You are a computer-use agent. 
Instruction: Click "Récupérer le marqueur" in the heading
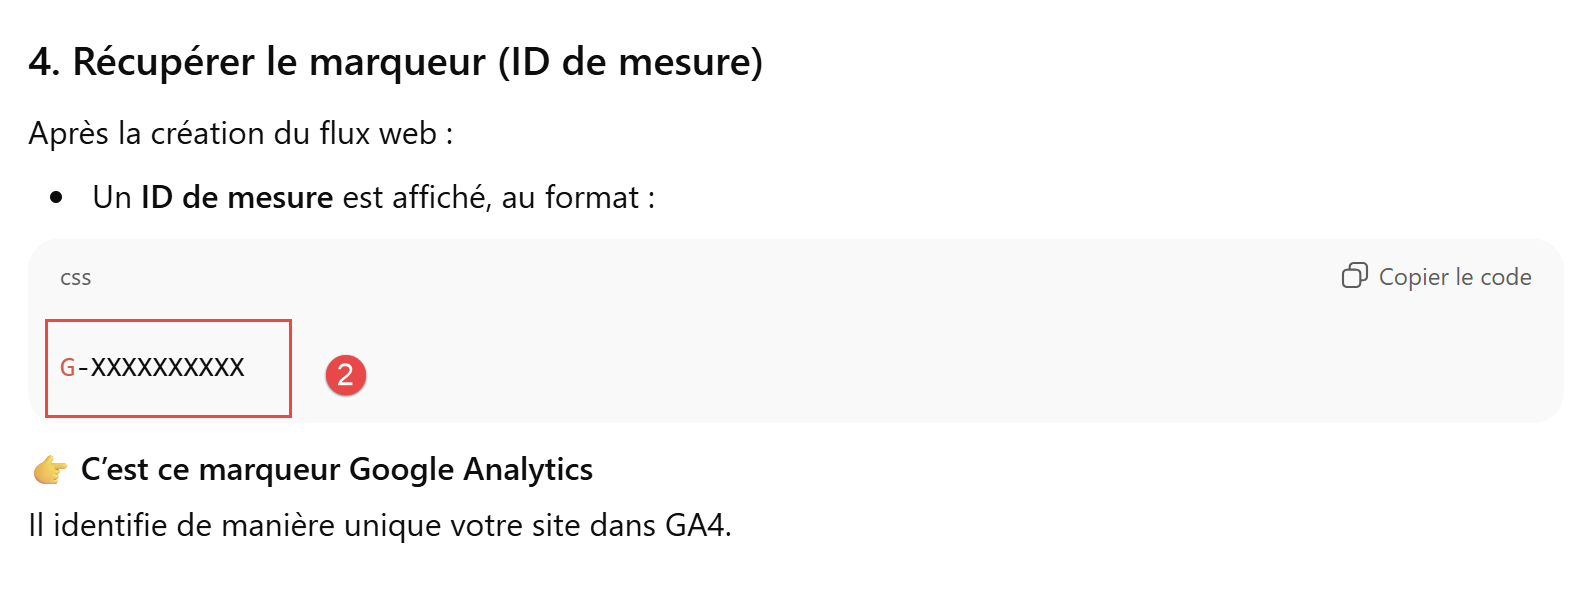click(x=280, y=62)
